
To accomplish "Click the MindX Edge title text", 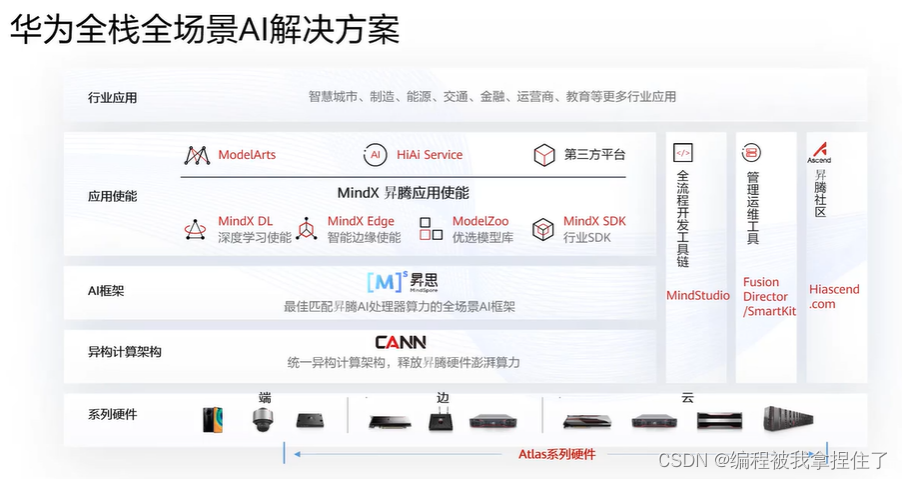I will (x=361, y=221).
